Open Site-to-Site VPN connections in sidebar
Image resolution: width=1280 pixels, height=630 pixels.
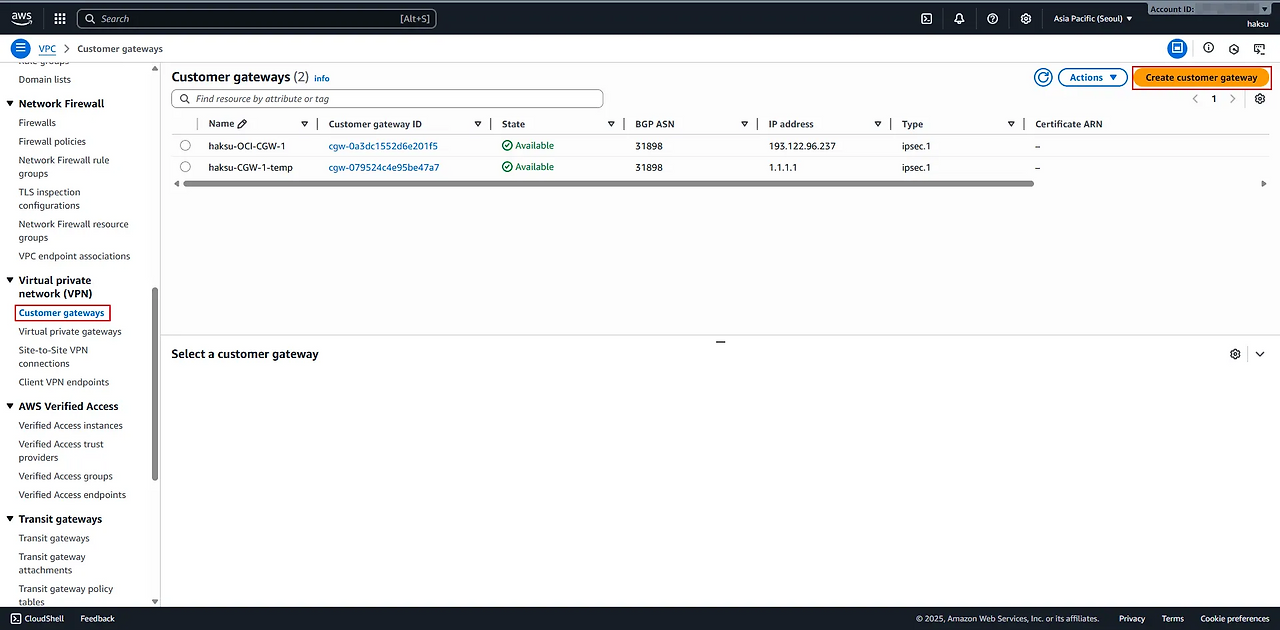coord(53,356)
